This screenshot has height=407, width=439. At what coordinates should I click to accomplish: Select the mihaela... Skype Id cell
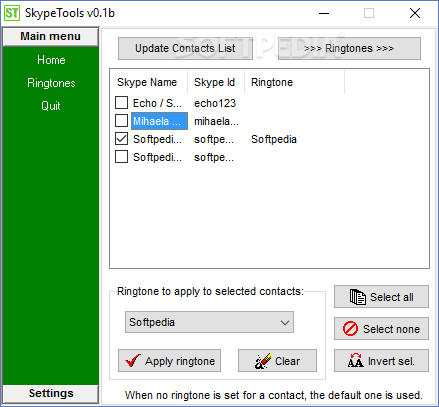pos(216,121)
